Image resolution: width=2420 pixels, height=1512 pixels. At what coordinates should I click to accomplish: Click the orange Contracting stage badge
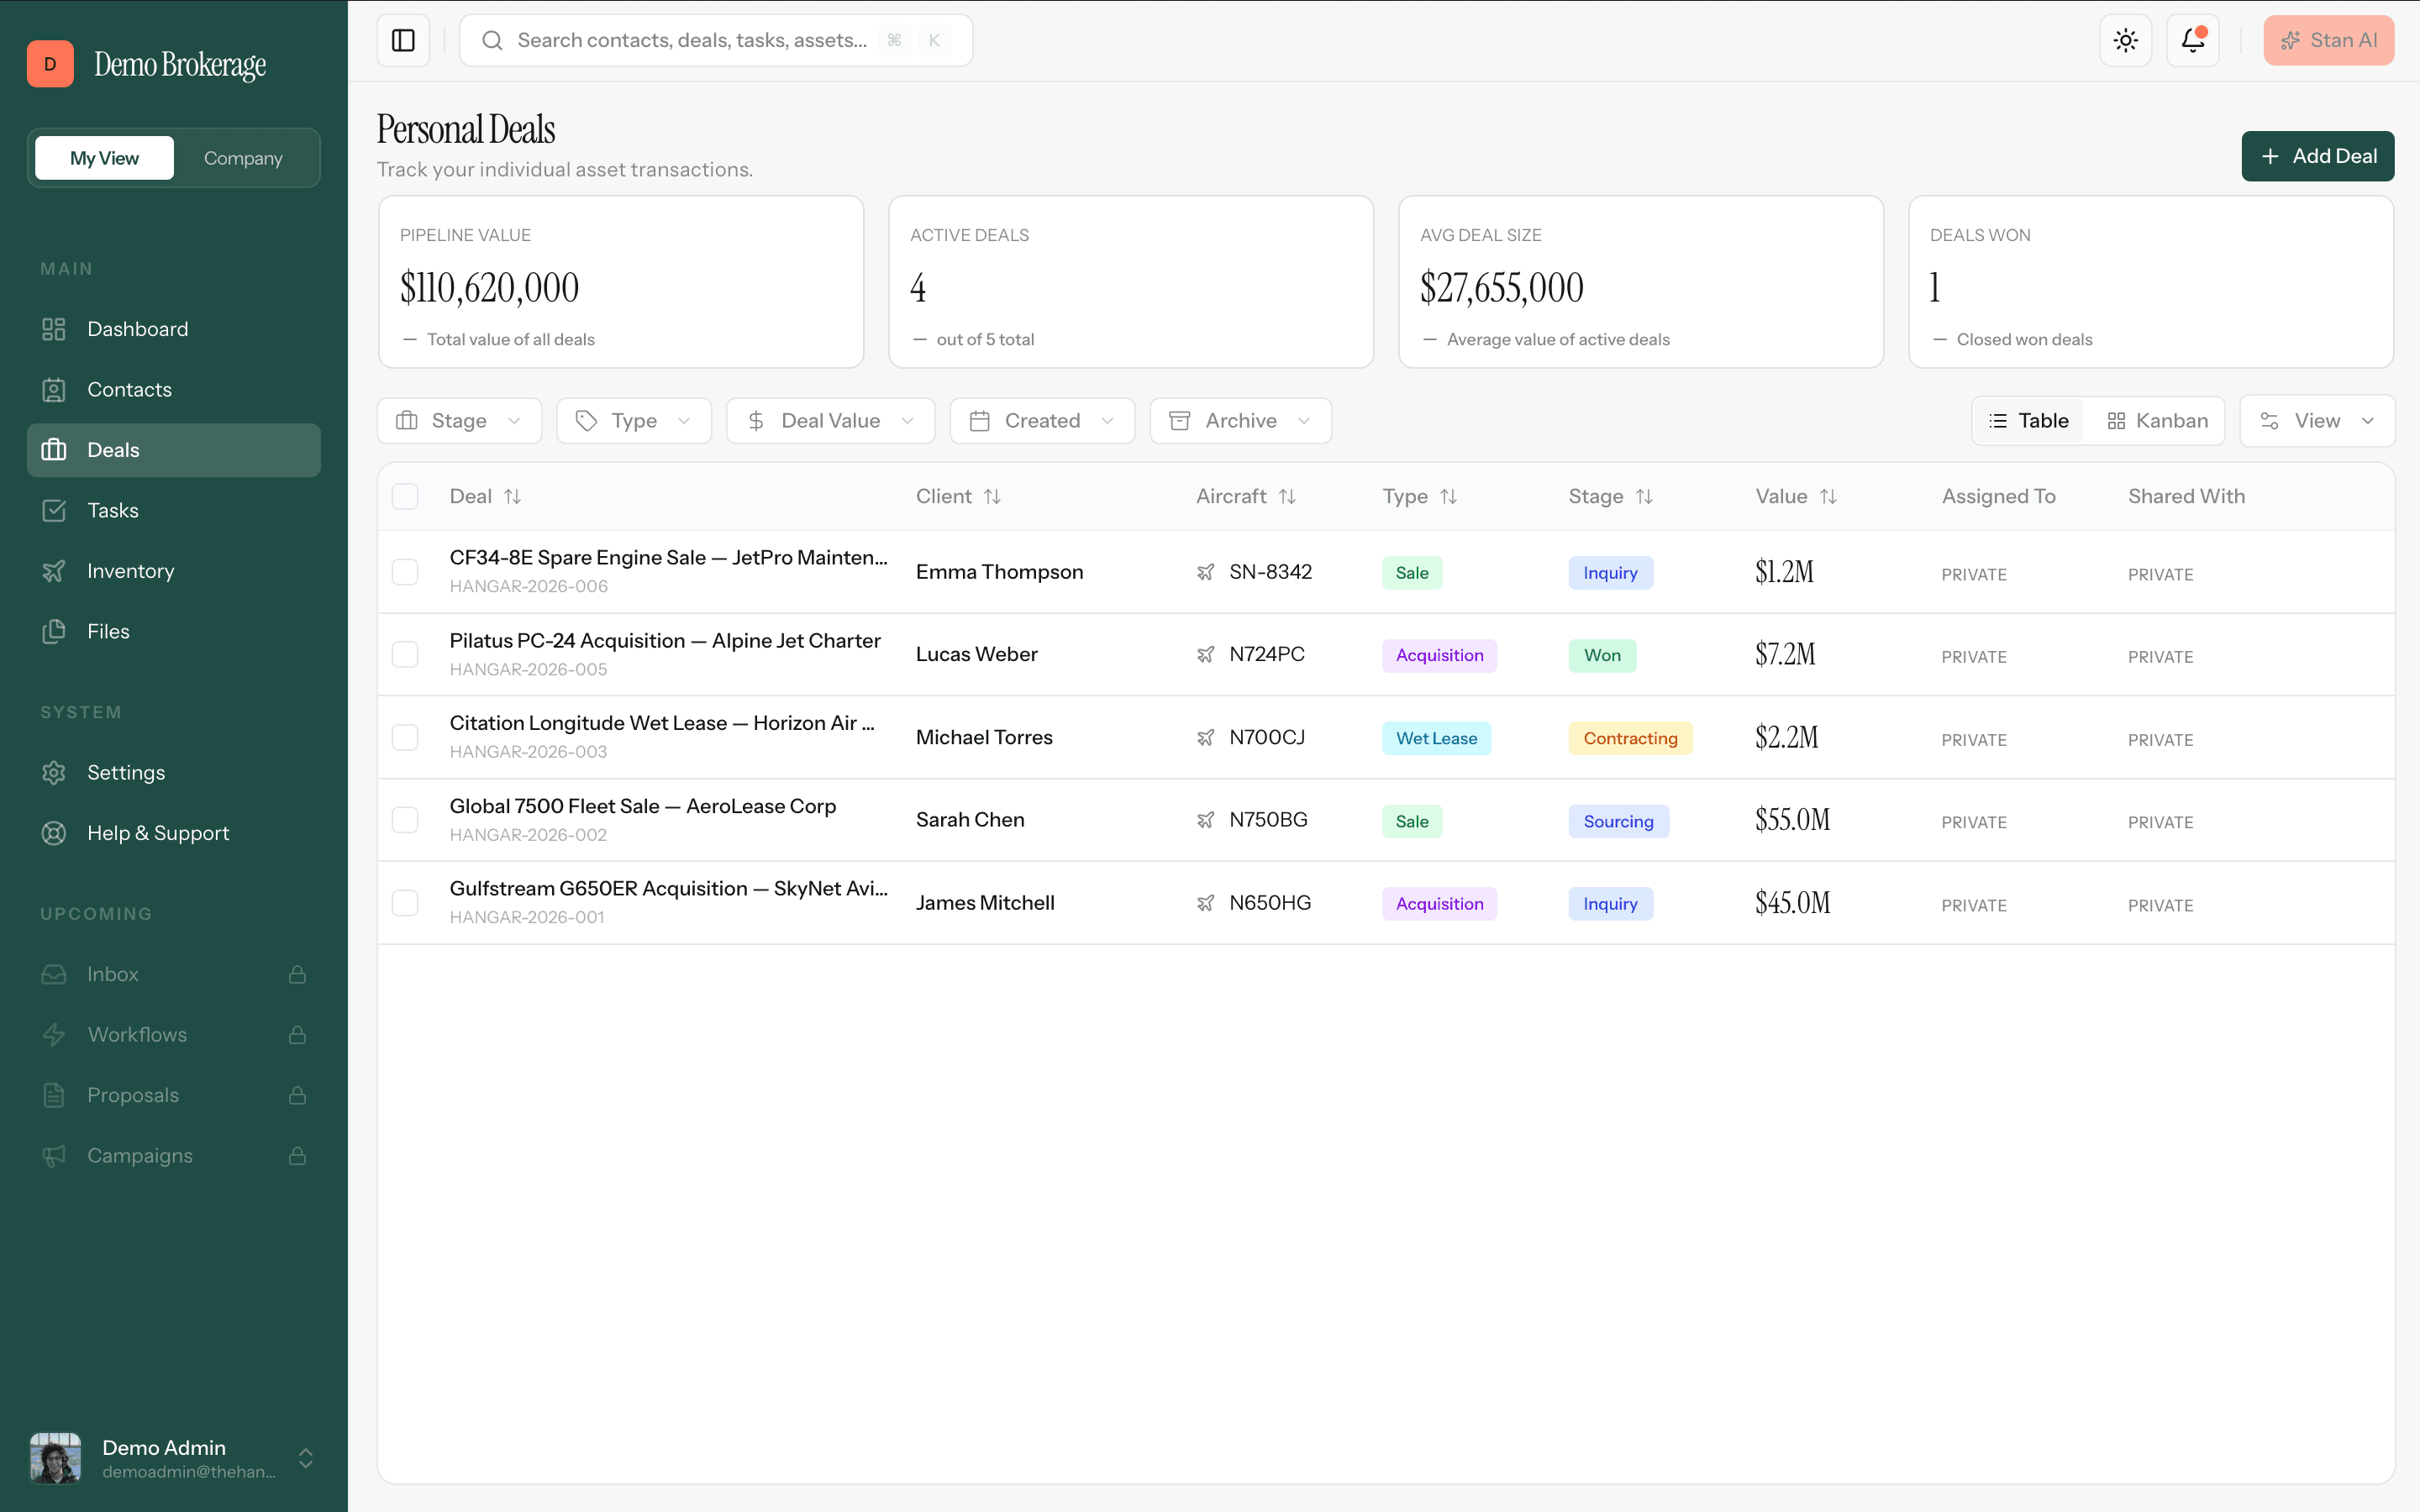tap(1630, 738)
